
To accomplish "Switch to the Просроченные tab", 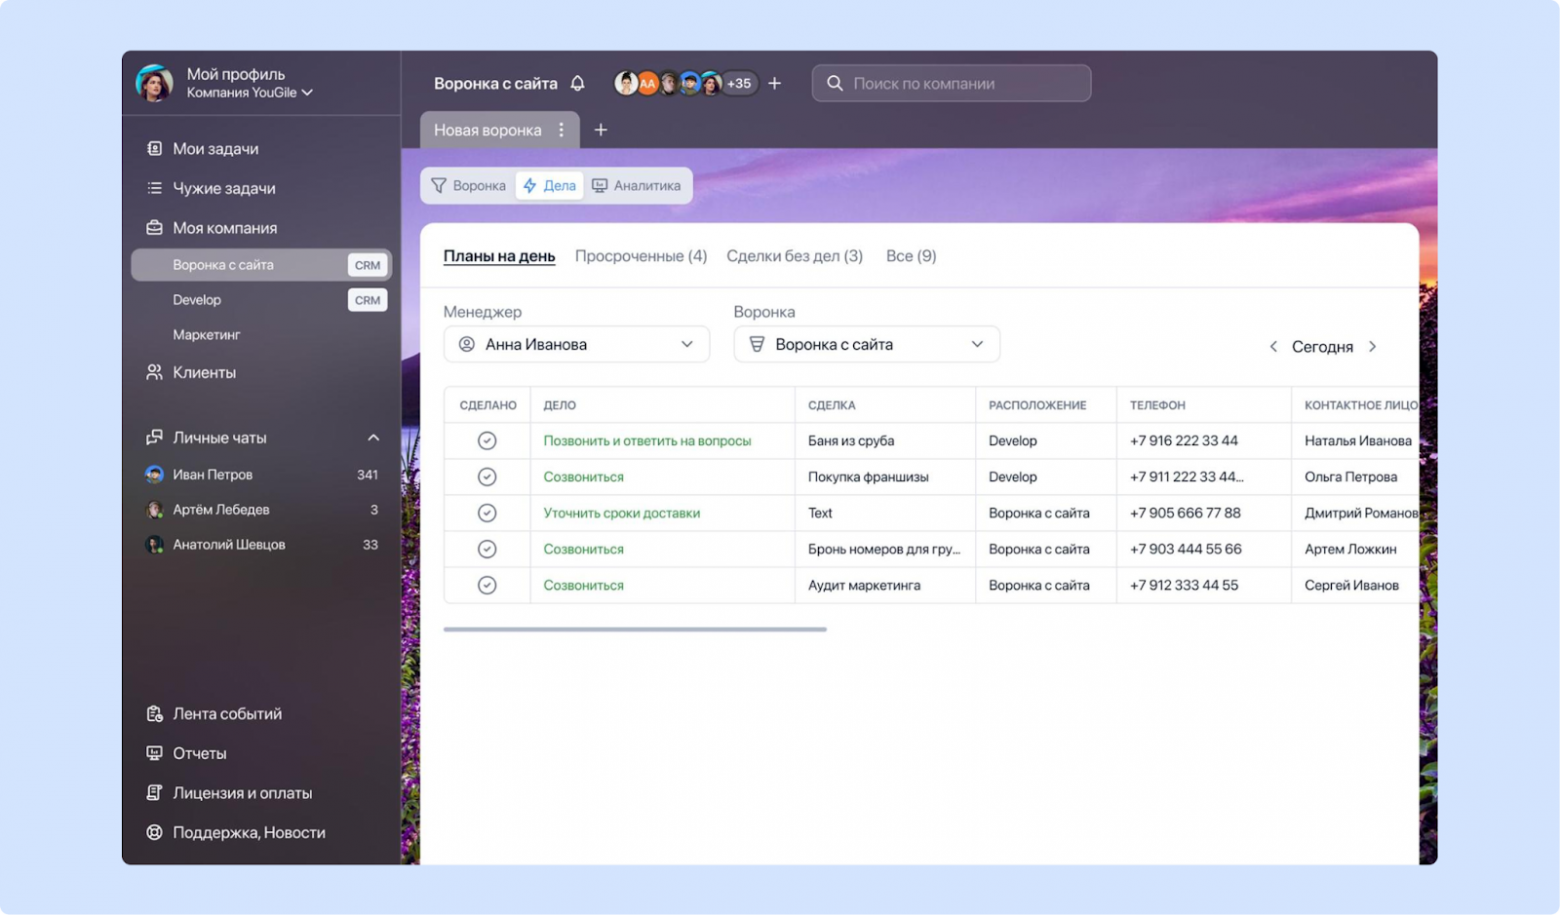I will click(641, 255).
